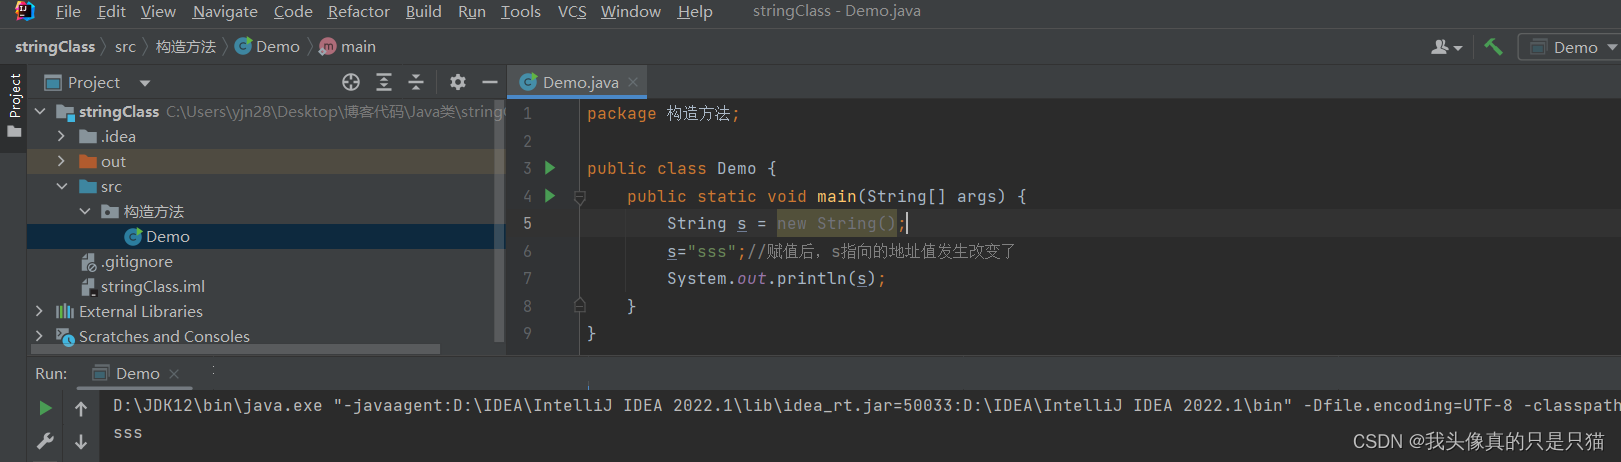This screenshot has height=462, width=1621.
Task: Click 构造方法 breadcrumb in navigation bar
Action: coord(186,46)
